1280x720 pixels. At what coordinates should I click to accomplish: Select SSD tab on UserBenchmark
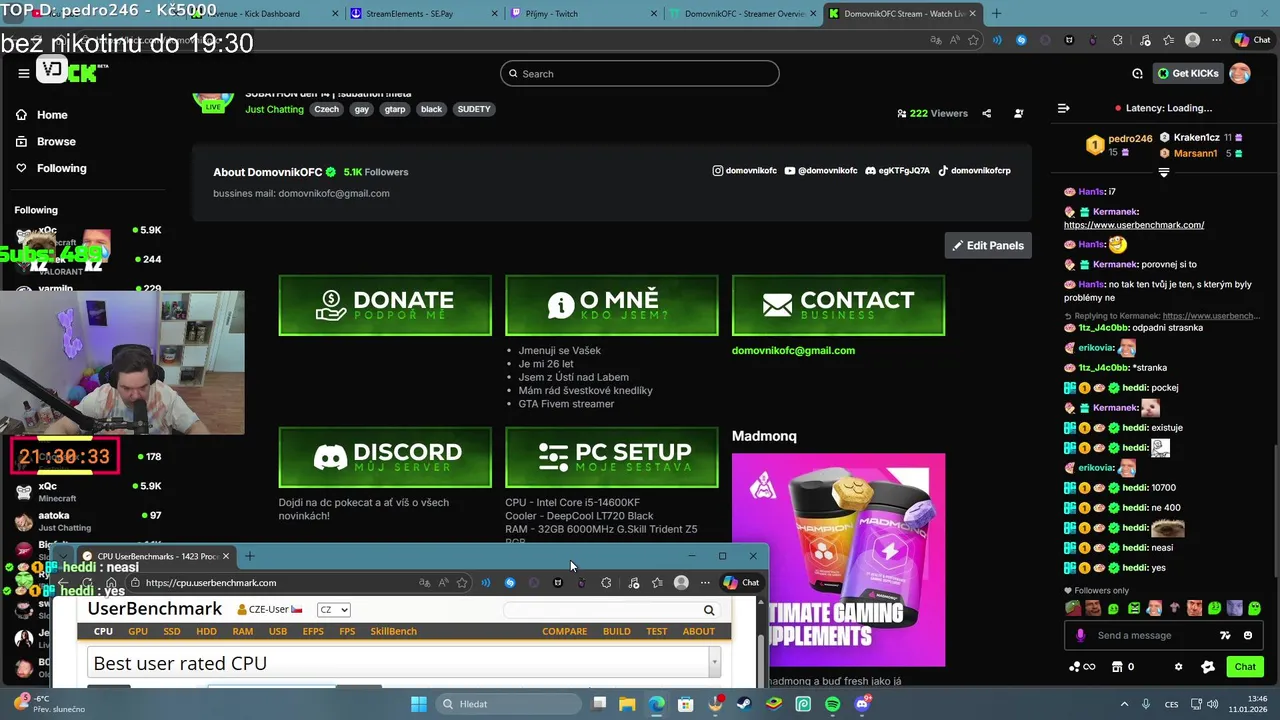[171, 631]
